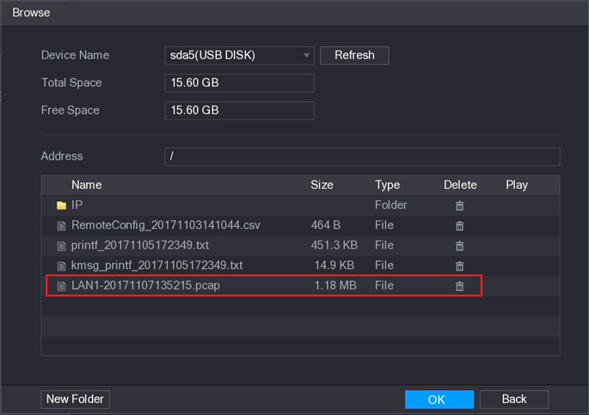Click trash icon for kmsg_printf_20171105172349.txt

[x=459, y=266]
